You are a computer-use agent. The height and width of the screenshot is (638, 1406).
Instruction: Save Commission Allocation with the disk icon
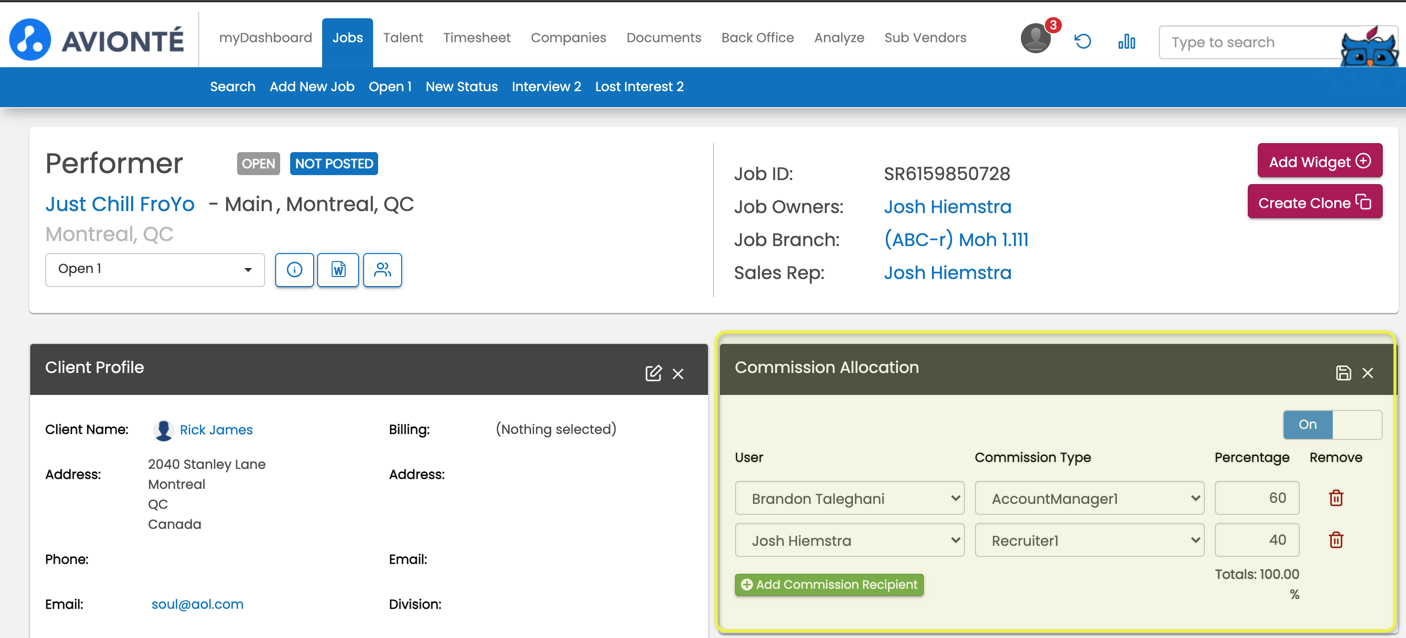pyautogui.click(x=1343, y=373)
